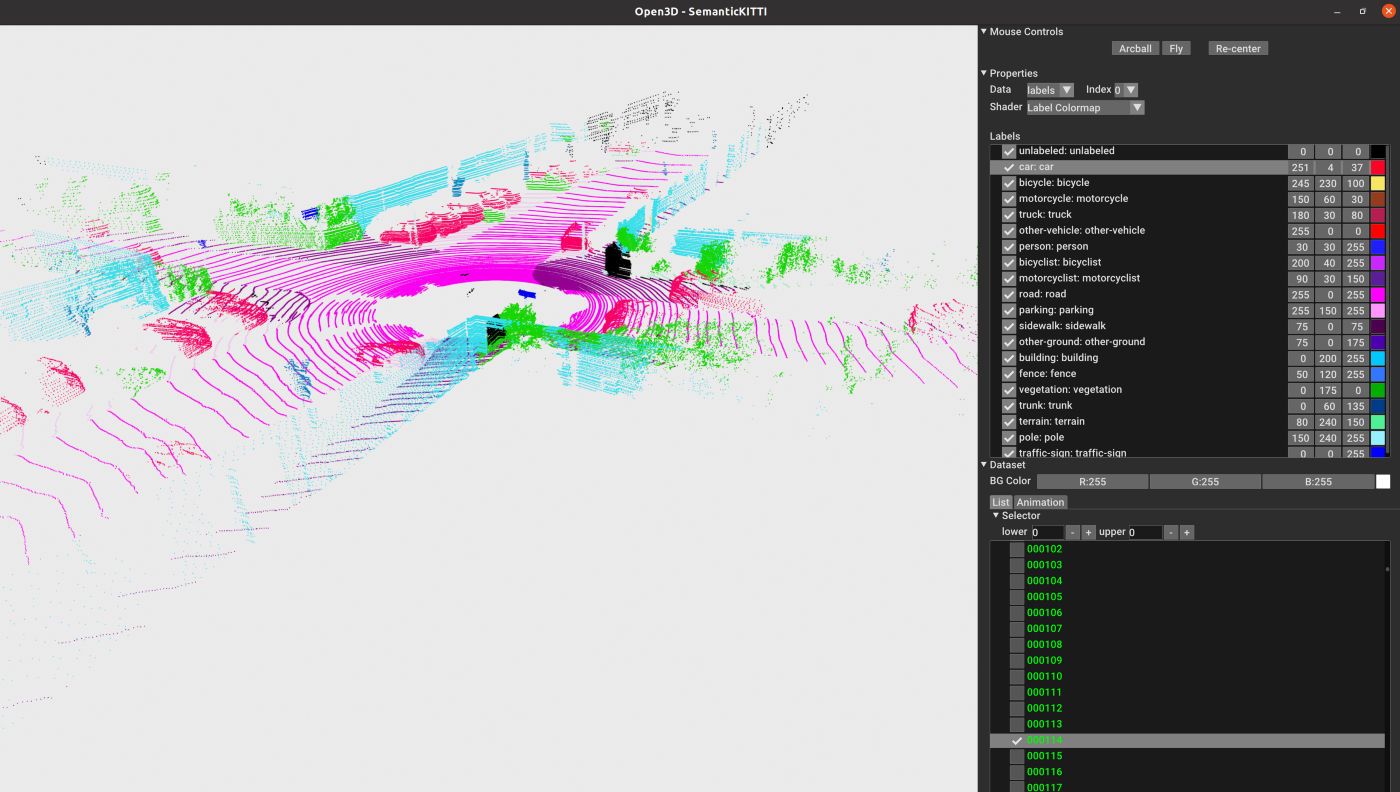Select frame 000108 in the selector list
This screenshot has width=1400, height=792.
(x=1044, y=644)
